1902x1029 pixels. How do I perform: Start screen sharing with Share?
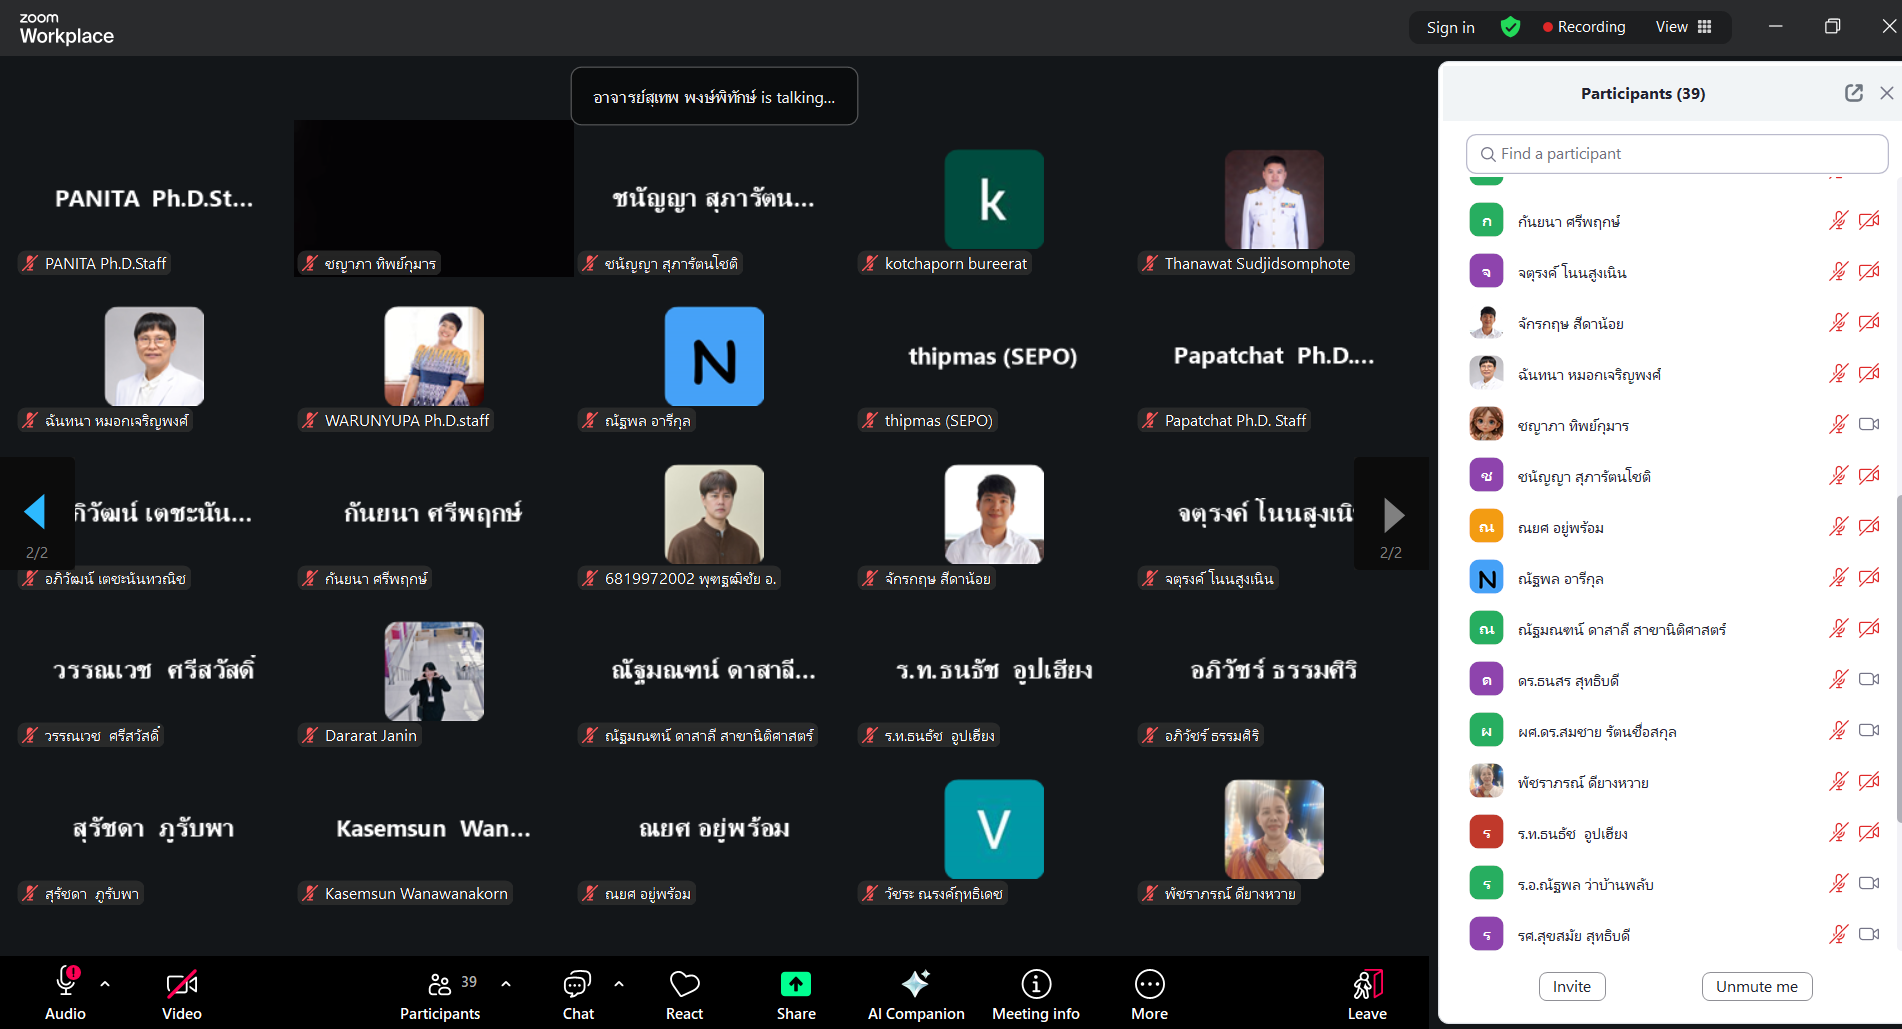click(x=796, y=994)
